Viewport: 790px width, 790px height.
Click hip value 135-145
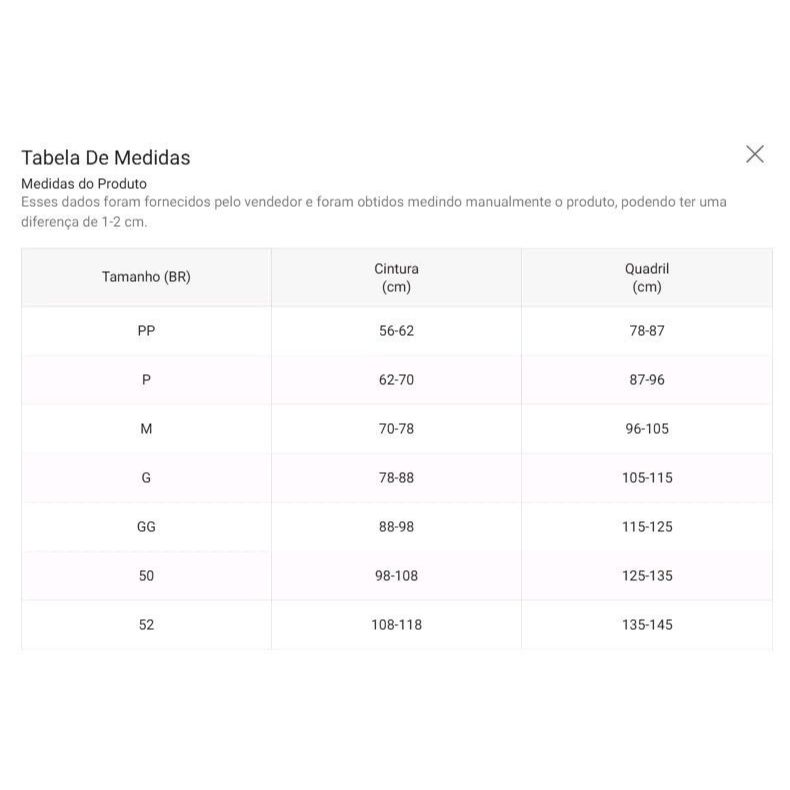pos(646,625)
